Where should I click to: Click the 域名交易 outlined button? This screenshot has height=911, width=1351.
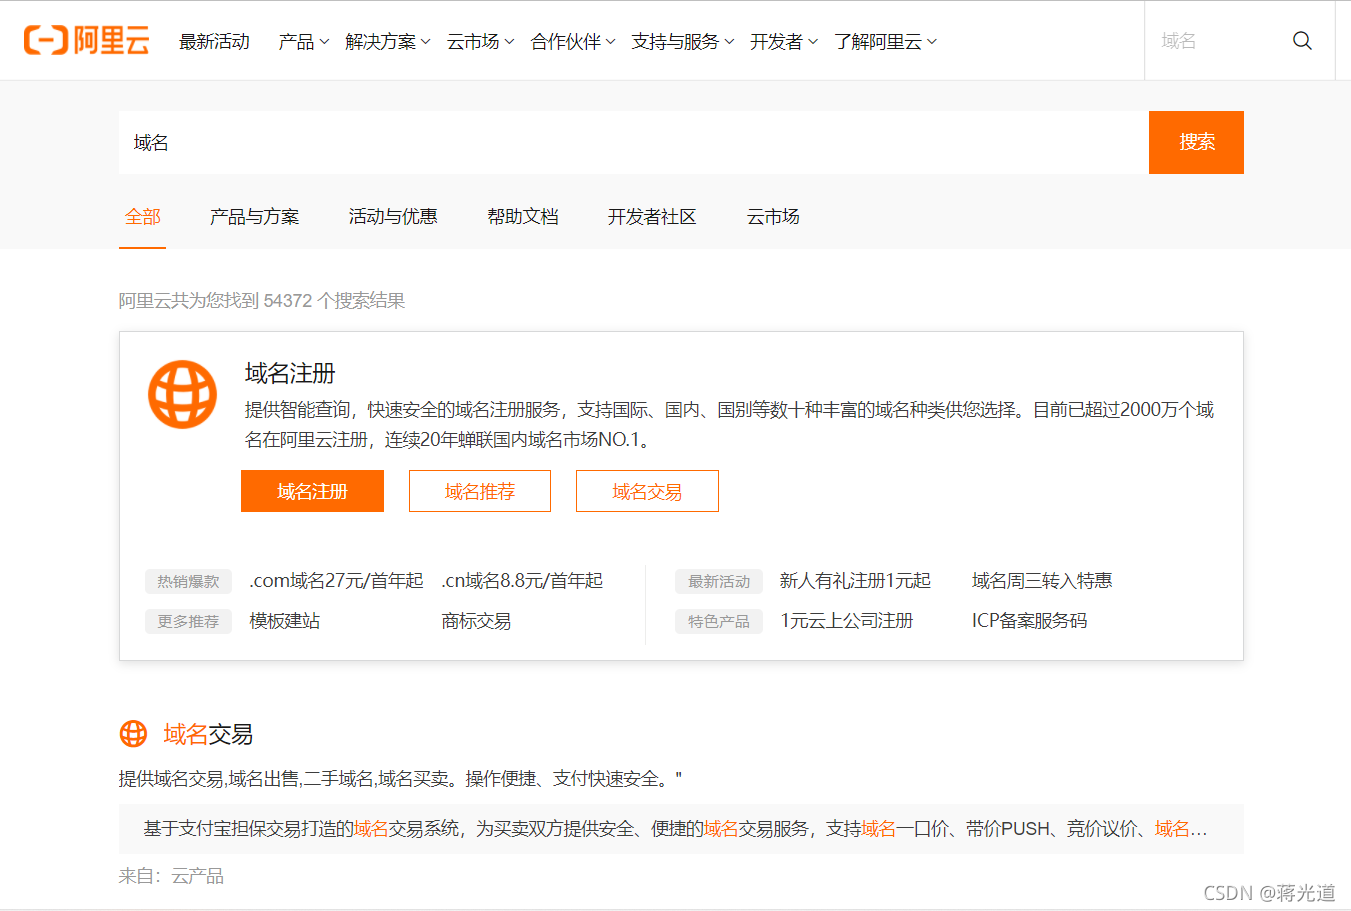[647, 491]
